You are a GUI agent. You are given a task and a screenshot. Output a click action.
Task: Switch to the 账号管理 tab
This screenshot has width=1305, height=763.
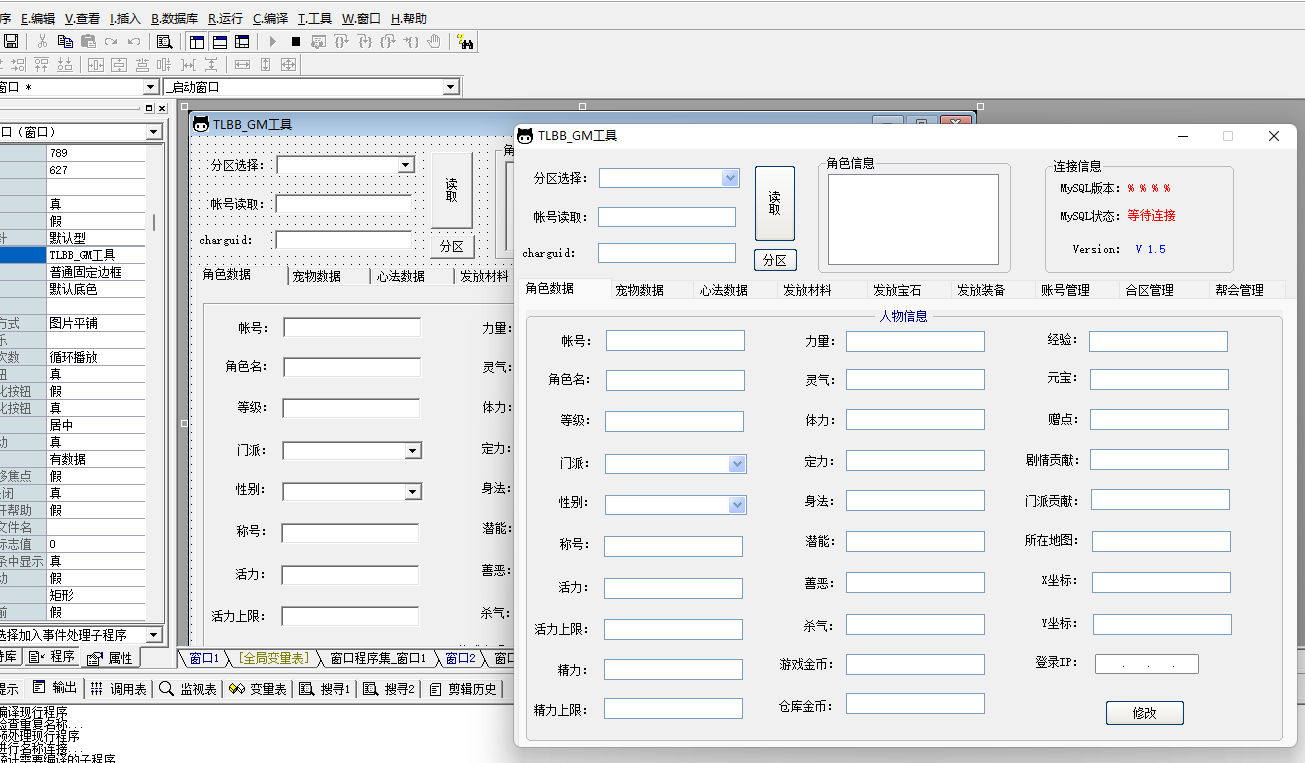[x=1065, y=290]
